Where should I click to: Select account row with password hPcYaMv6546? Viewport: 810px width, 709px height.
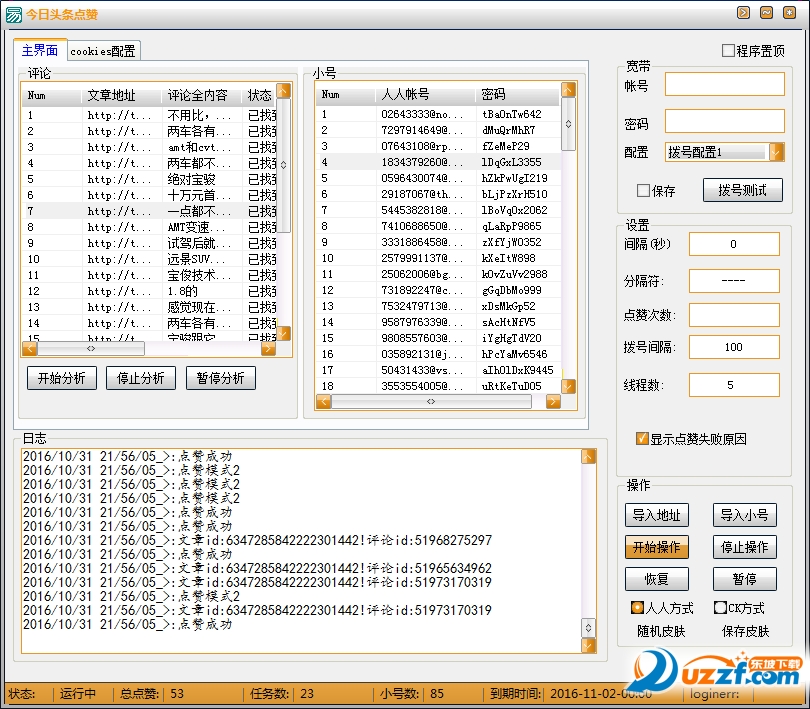pyautogui.click(x=439, y=354)
